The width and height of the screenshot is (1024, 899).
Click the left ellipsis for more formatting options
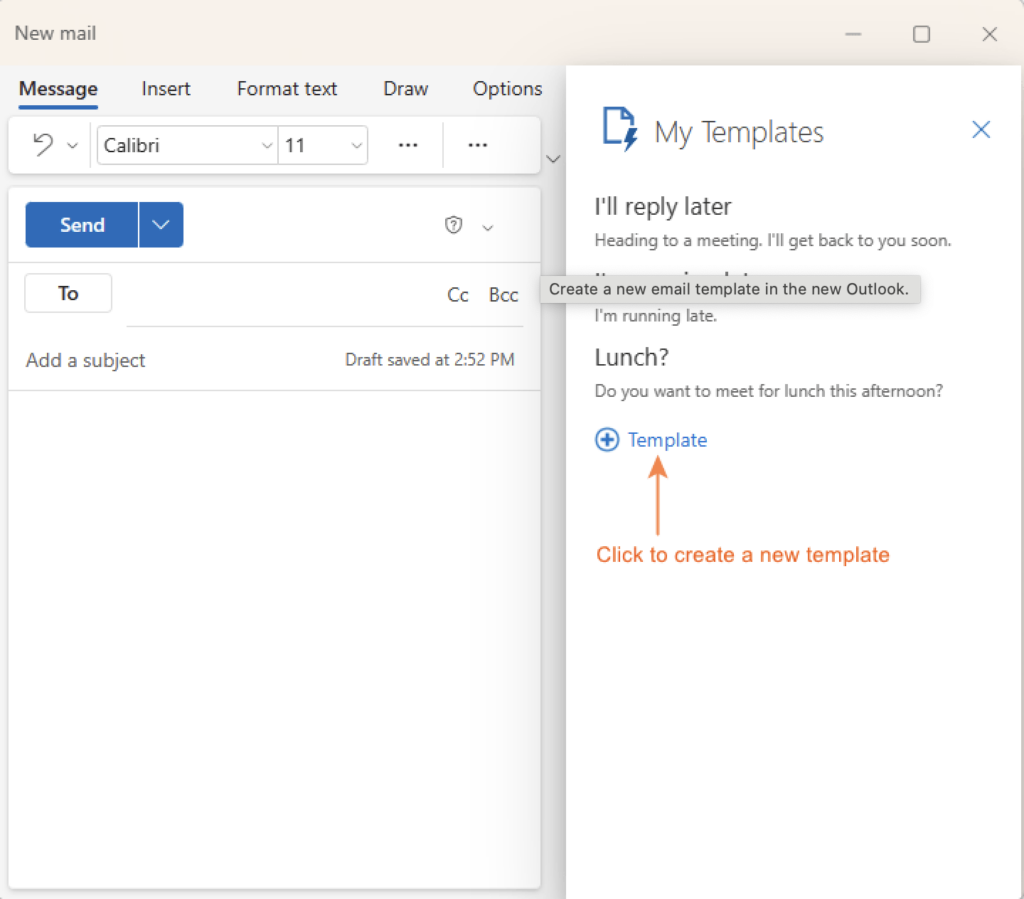407,144
